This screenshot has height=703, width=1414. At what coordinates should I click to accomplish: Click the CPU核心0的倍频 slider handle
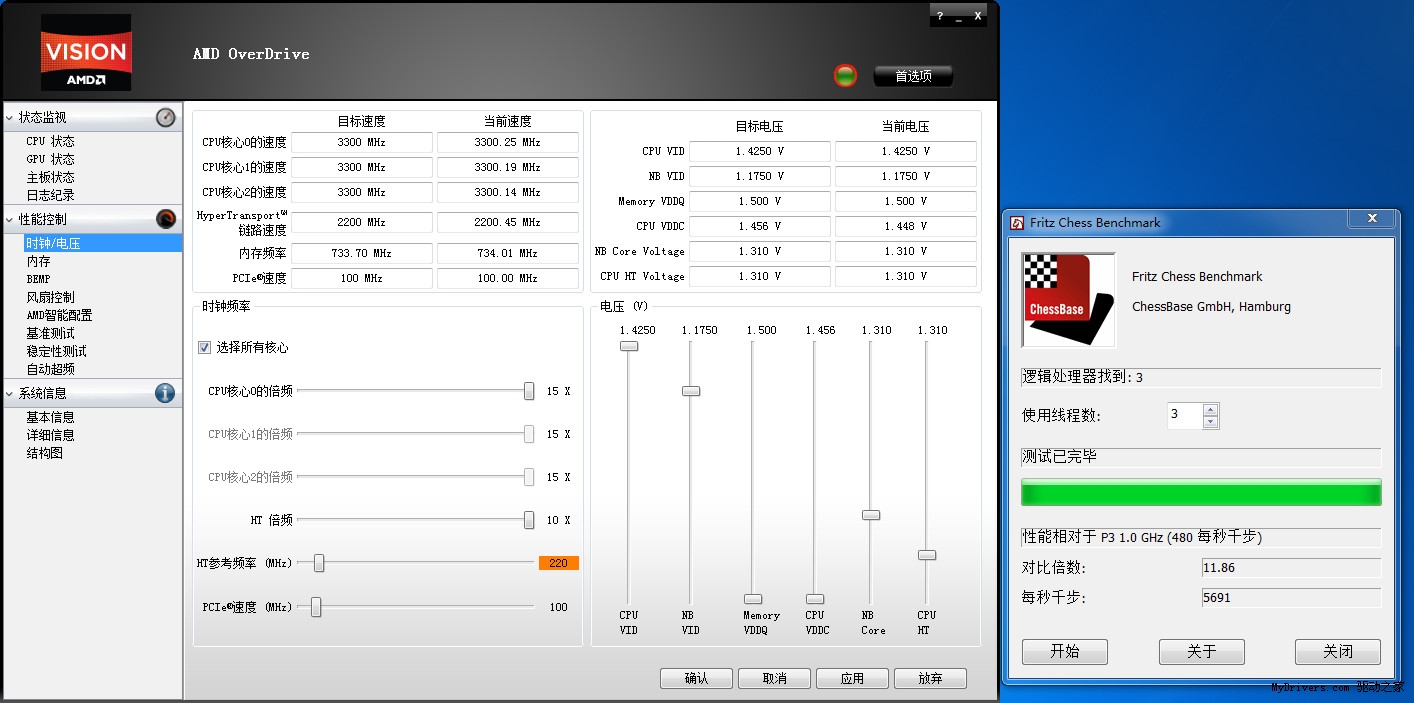pyautogui.click(x=529, y=391)
